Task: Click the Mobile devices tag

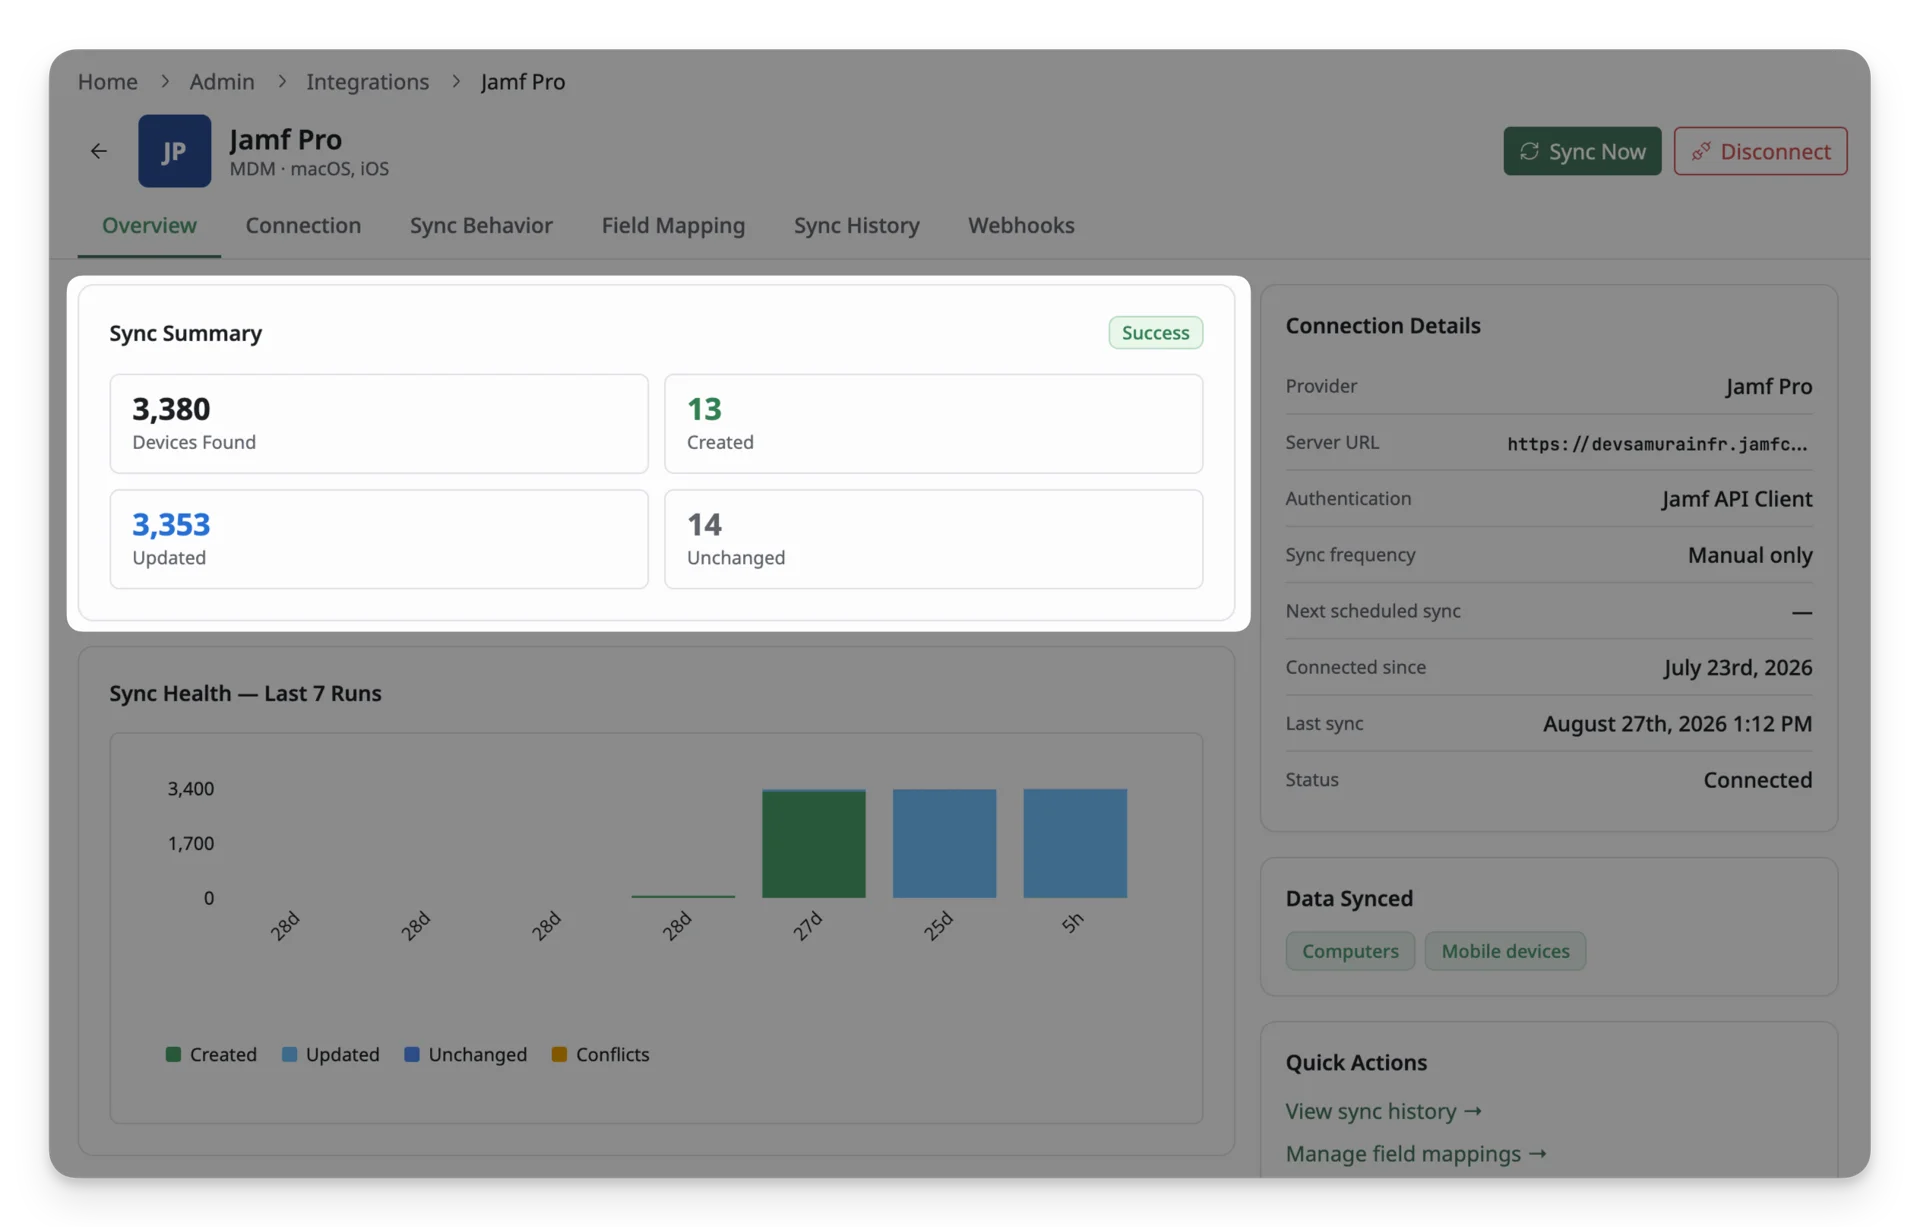Action: tap(1505, 951)
